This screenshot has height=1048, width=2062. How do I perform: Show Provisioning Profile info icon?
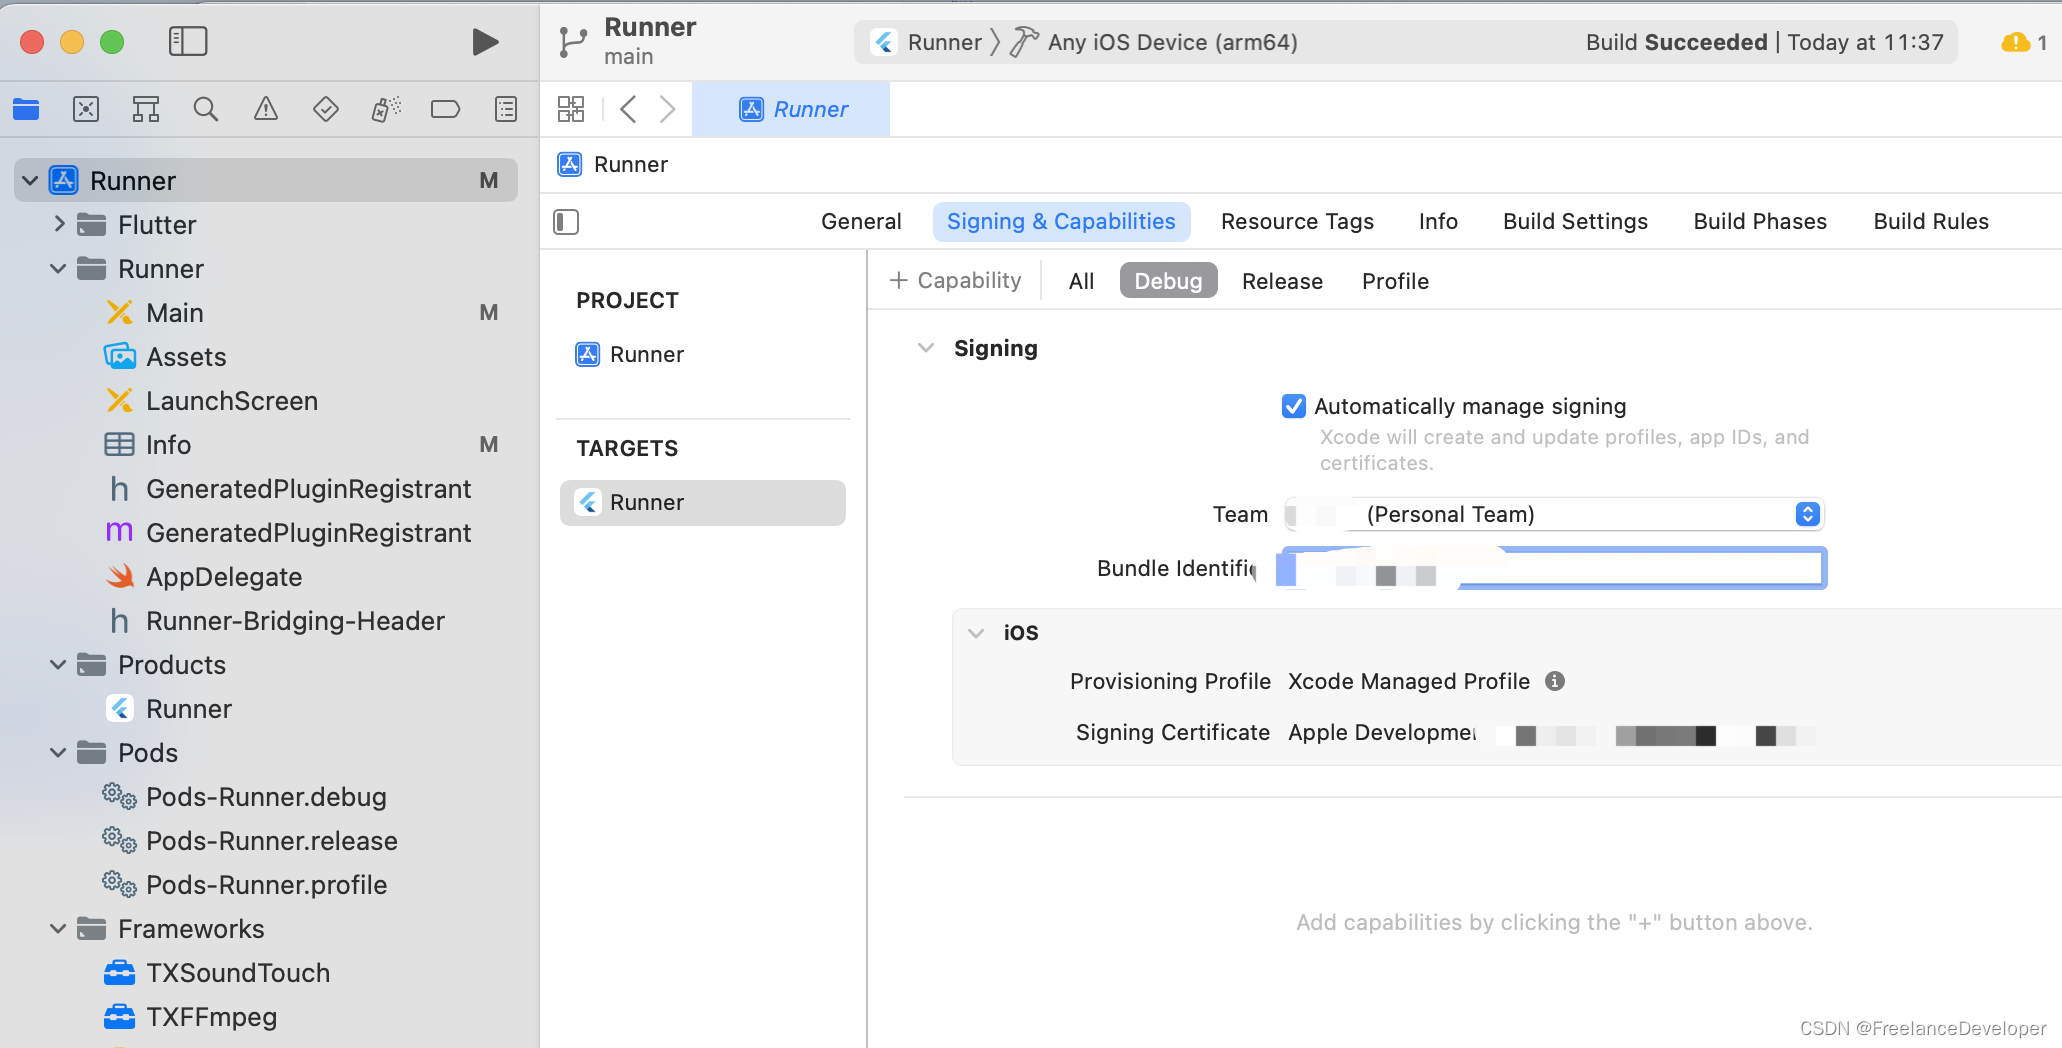pyautogui.click(x=1555, y=681)
